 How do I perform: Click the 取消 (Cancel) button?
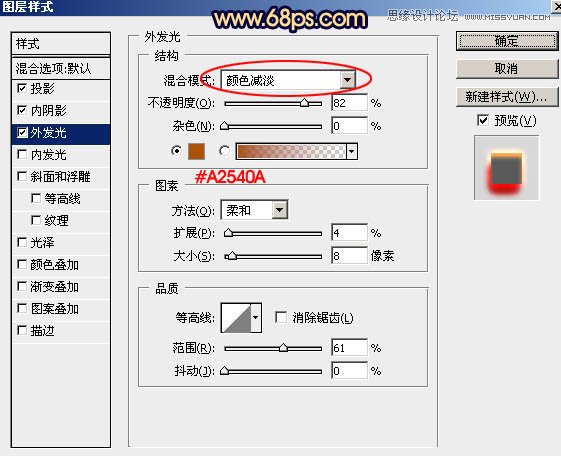507,69
